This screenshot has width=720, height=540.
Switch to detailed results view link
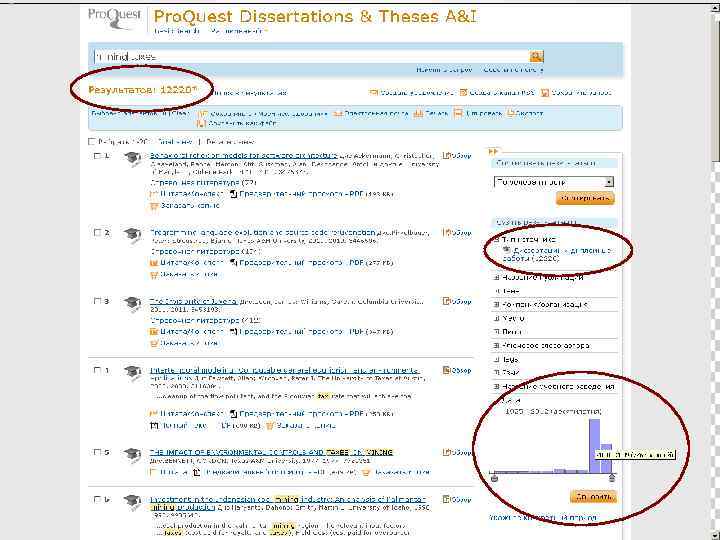(230, 142)
